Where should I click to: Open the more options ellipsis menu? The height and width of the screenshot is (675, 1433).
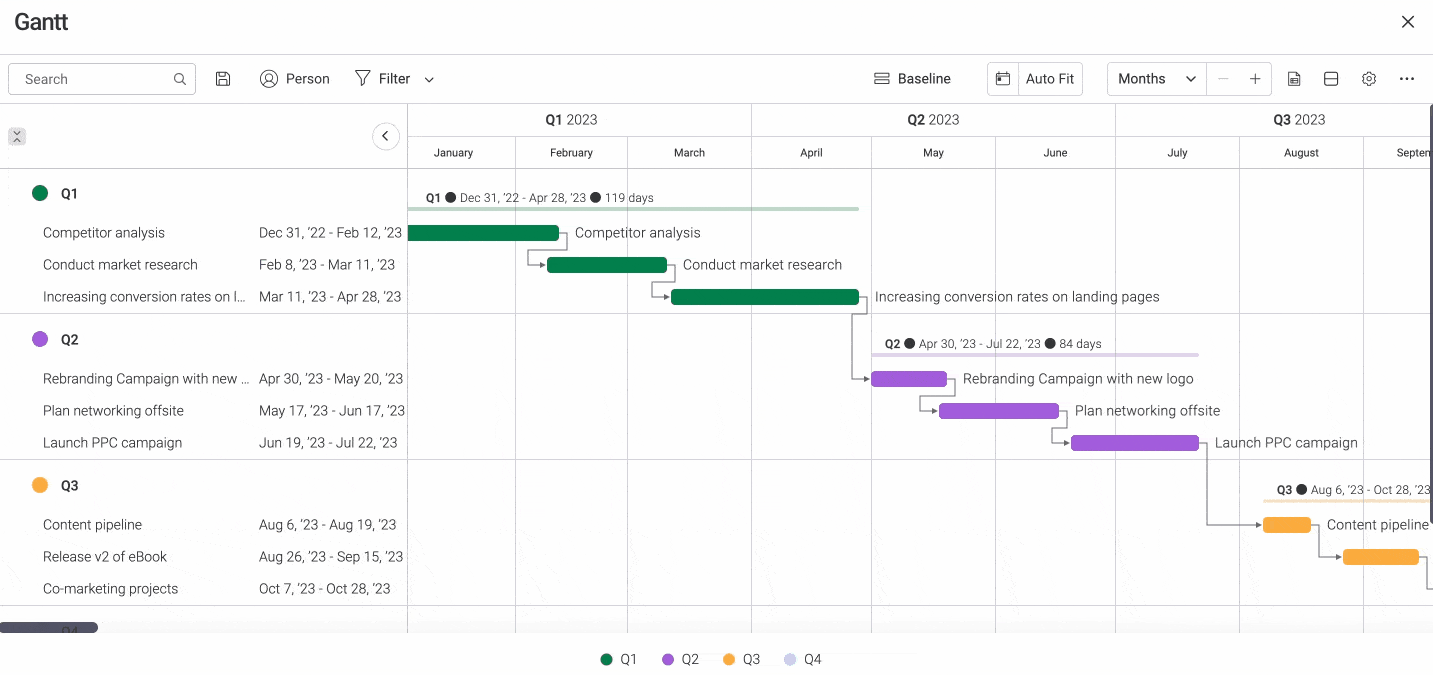pos(1406,78)
